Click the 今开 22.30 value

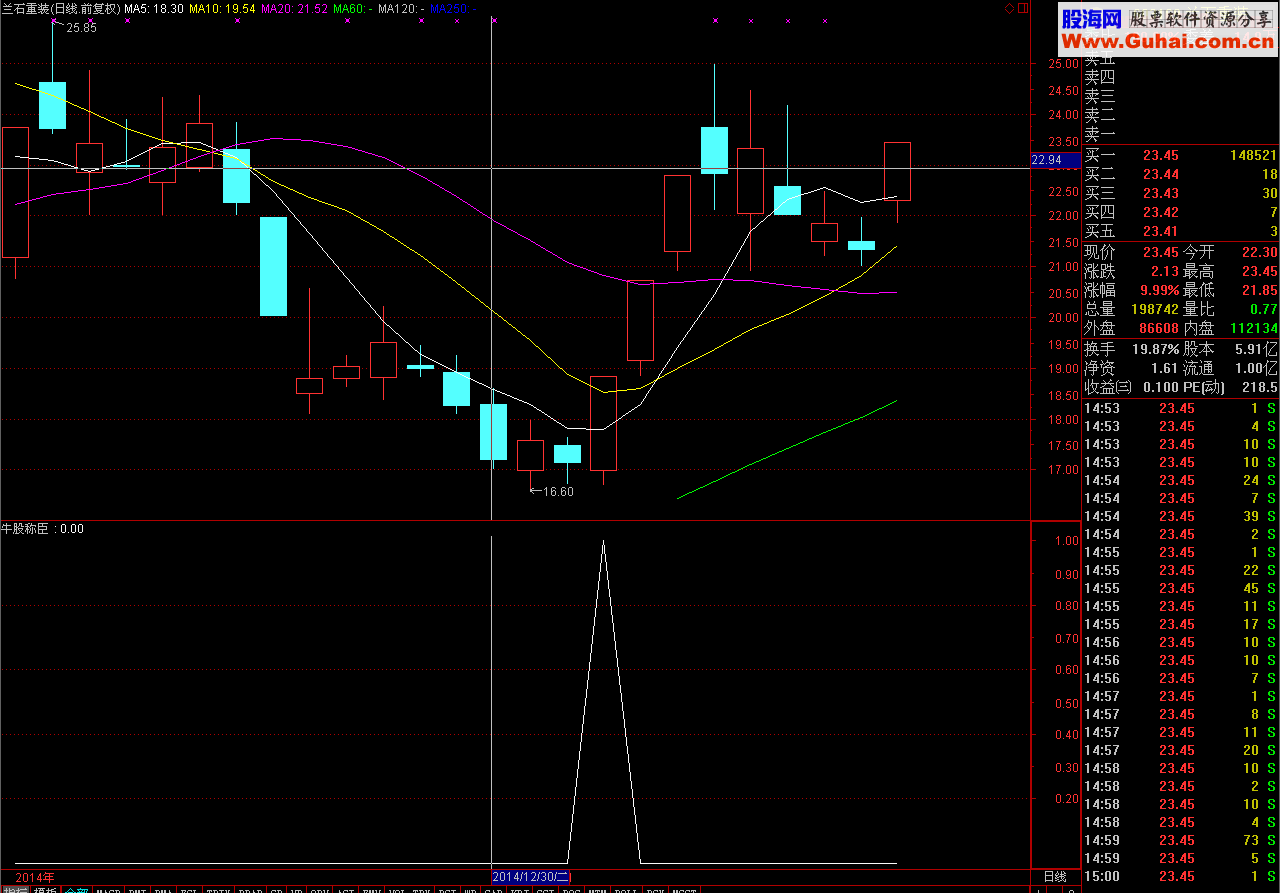point(1259,252)
